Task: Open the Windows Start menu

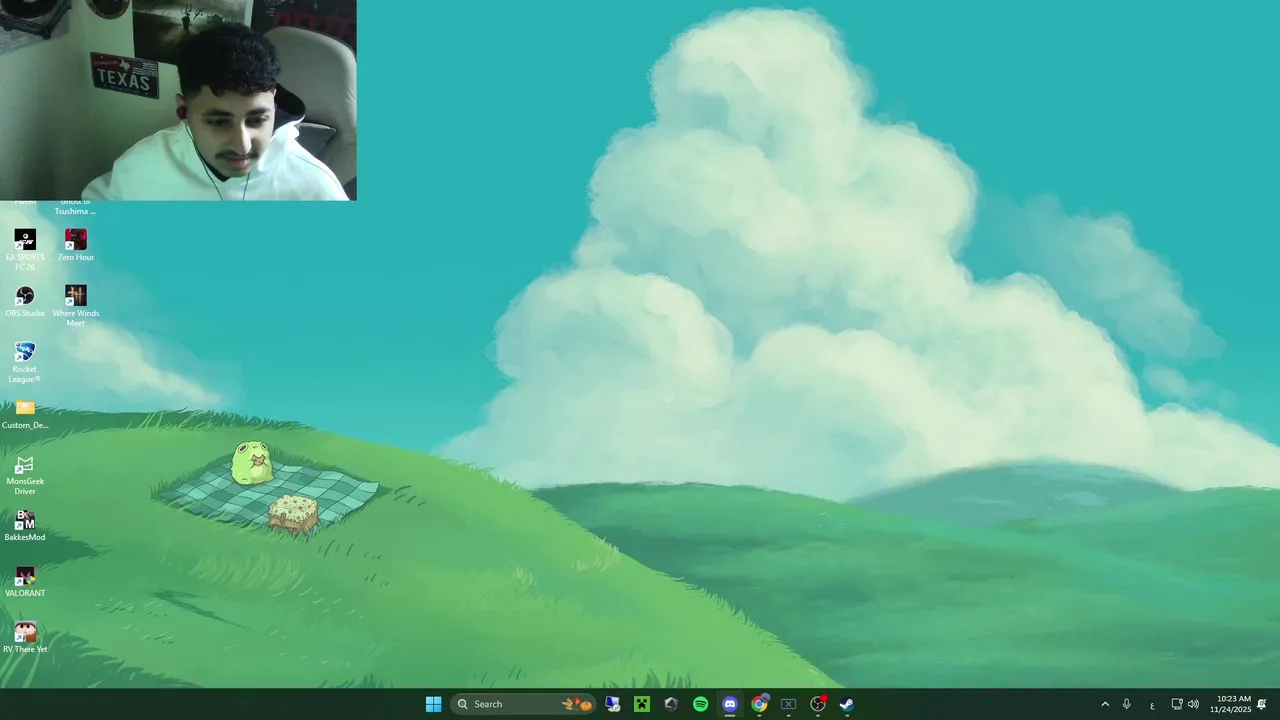Action: coord(433,704)
